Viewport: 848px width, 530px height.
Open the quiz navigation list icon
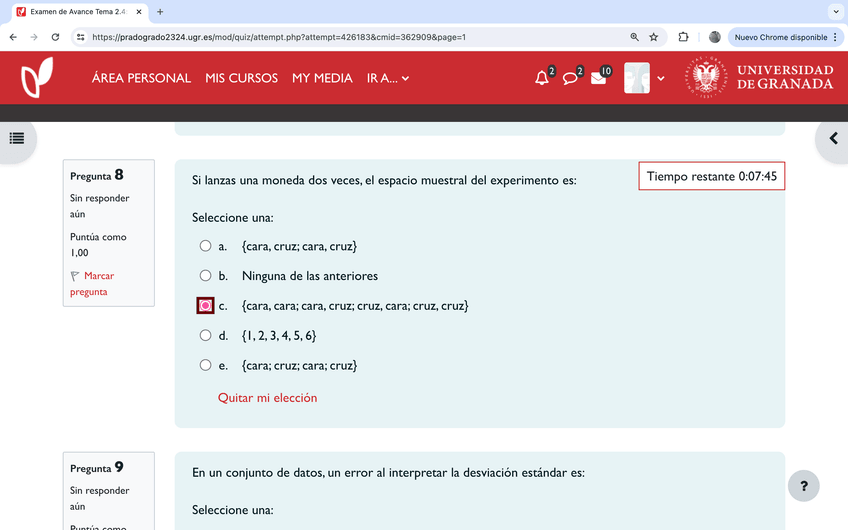(17, 138)
